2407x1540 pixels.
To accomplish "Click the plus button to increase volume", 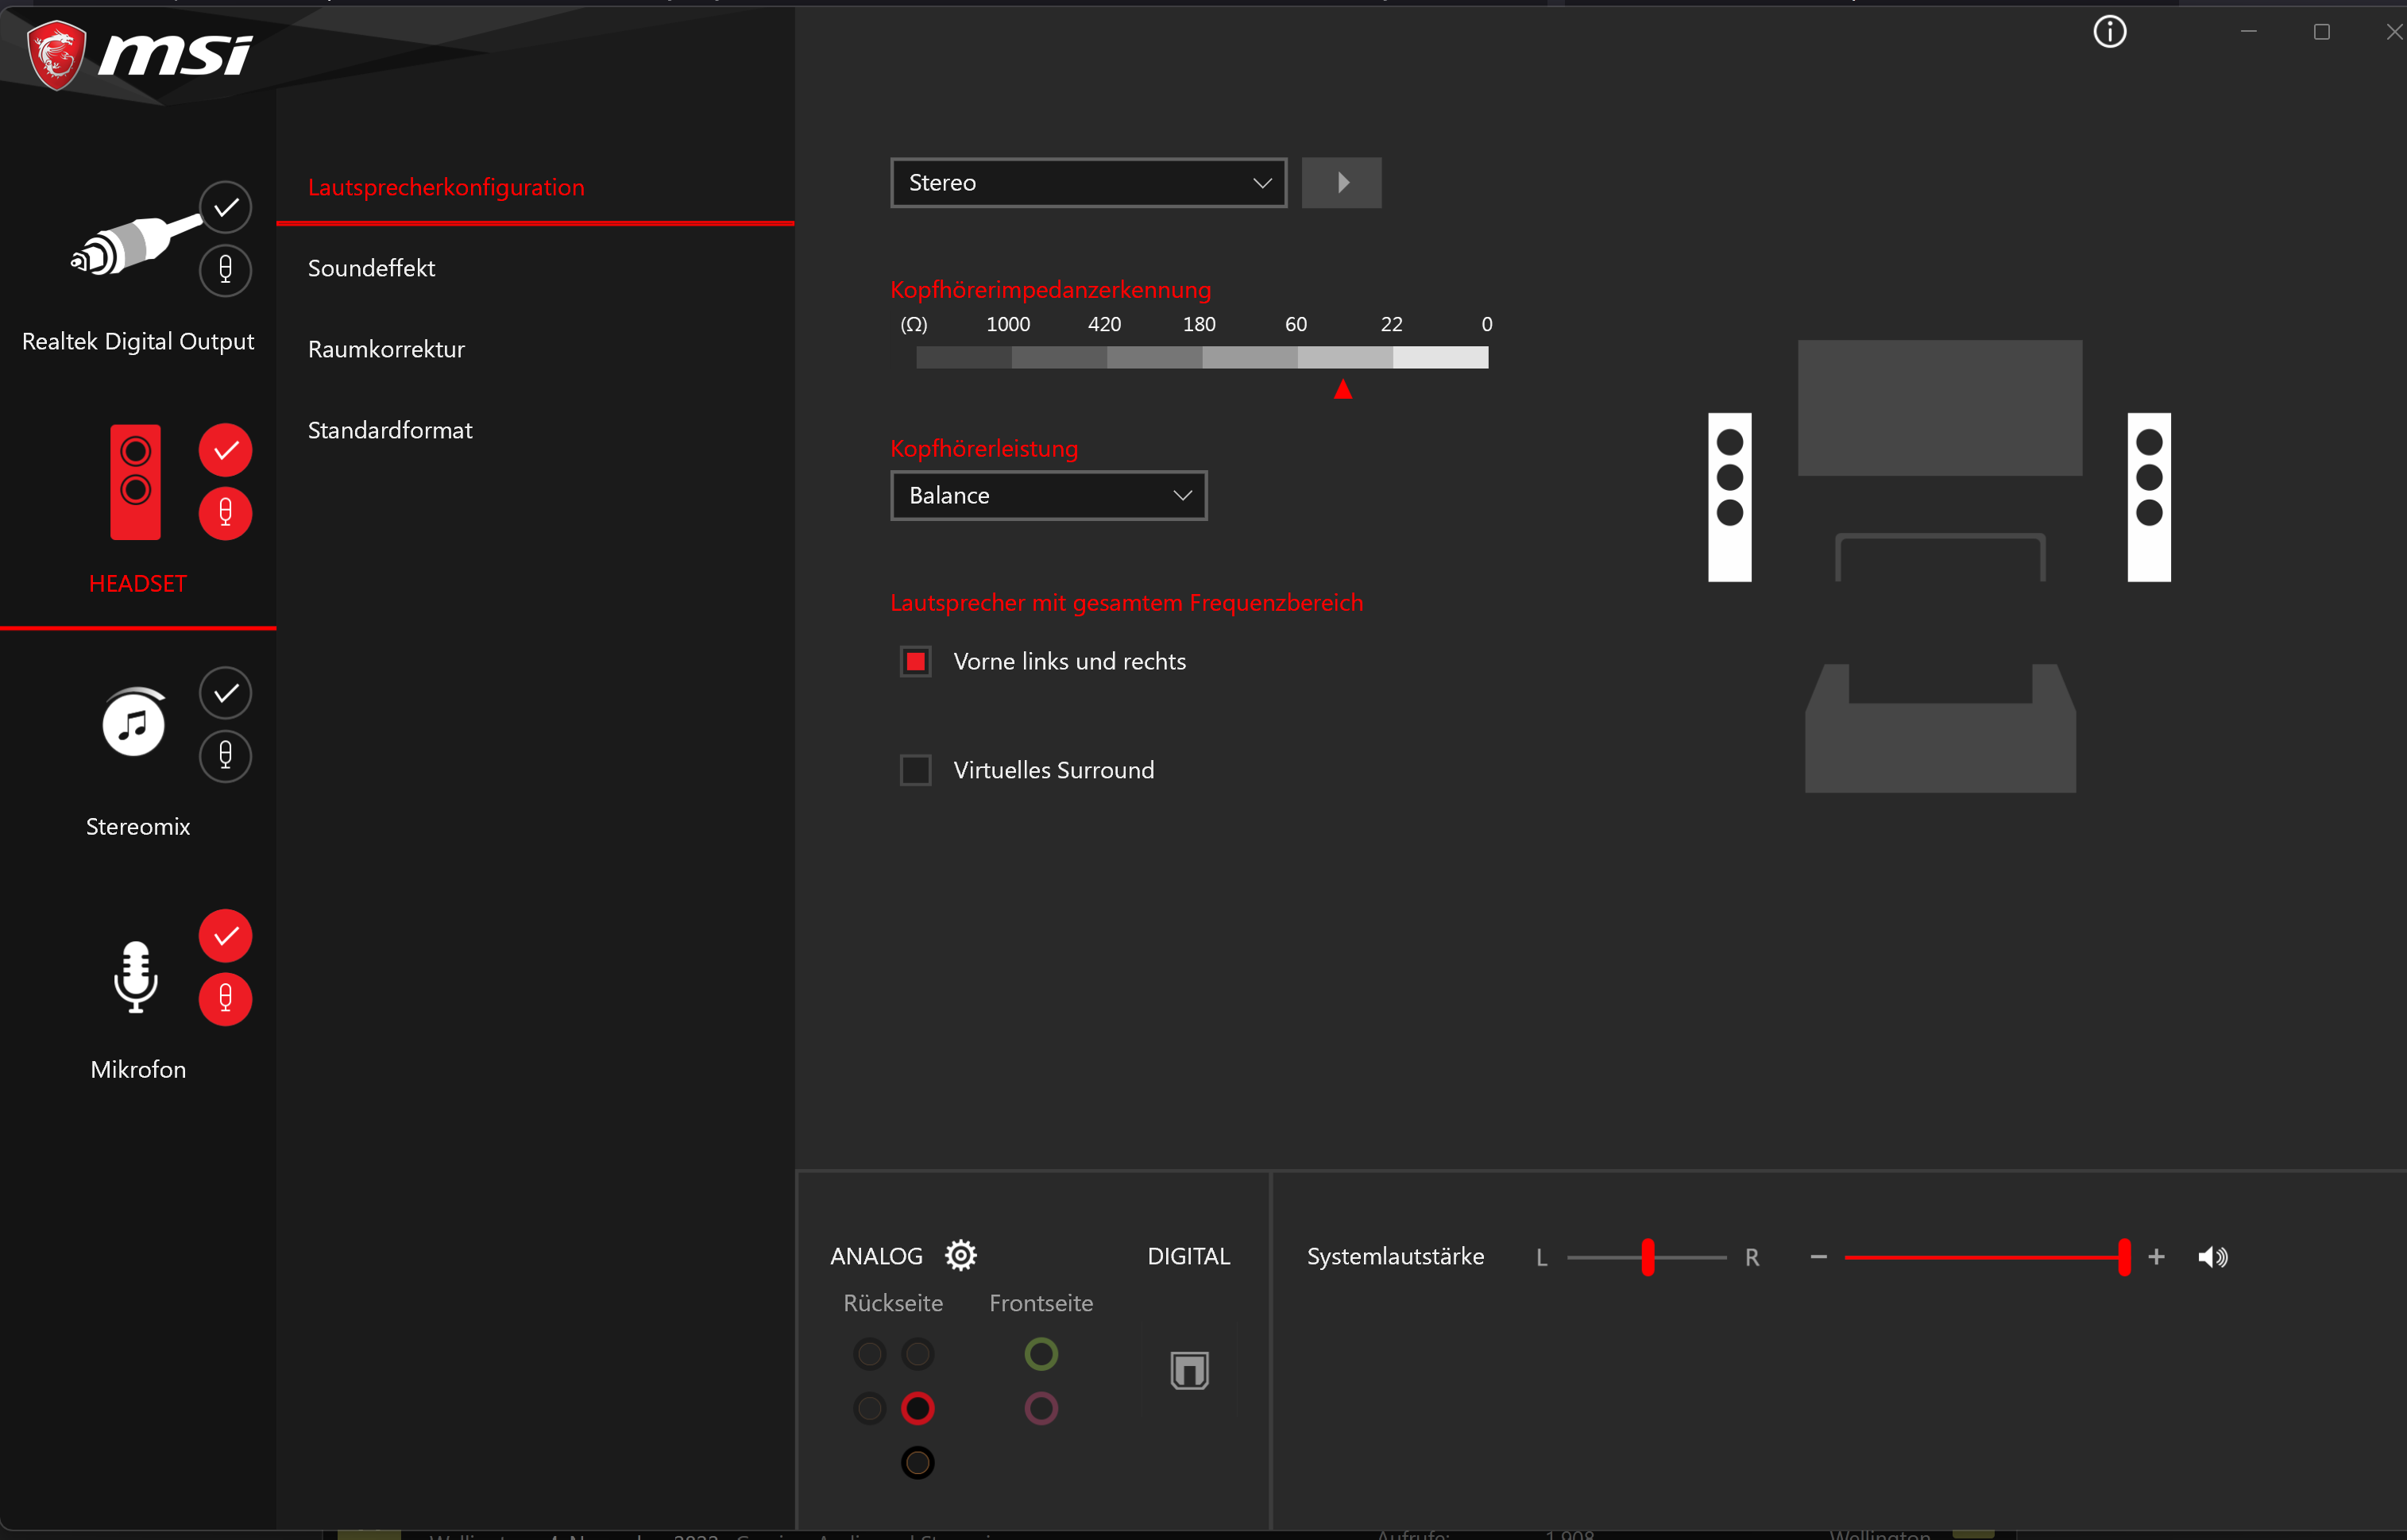I will tap(2156, 1257).
